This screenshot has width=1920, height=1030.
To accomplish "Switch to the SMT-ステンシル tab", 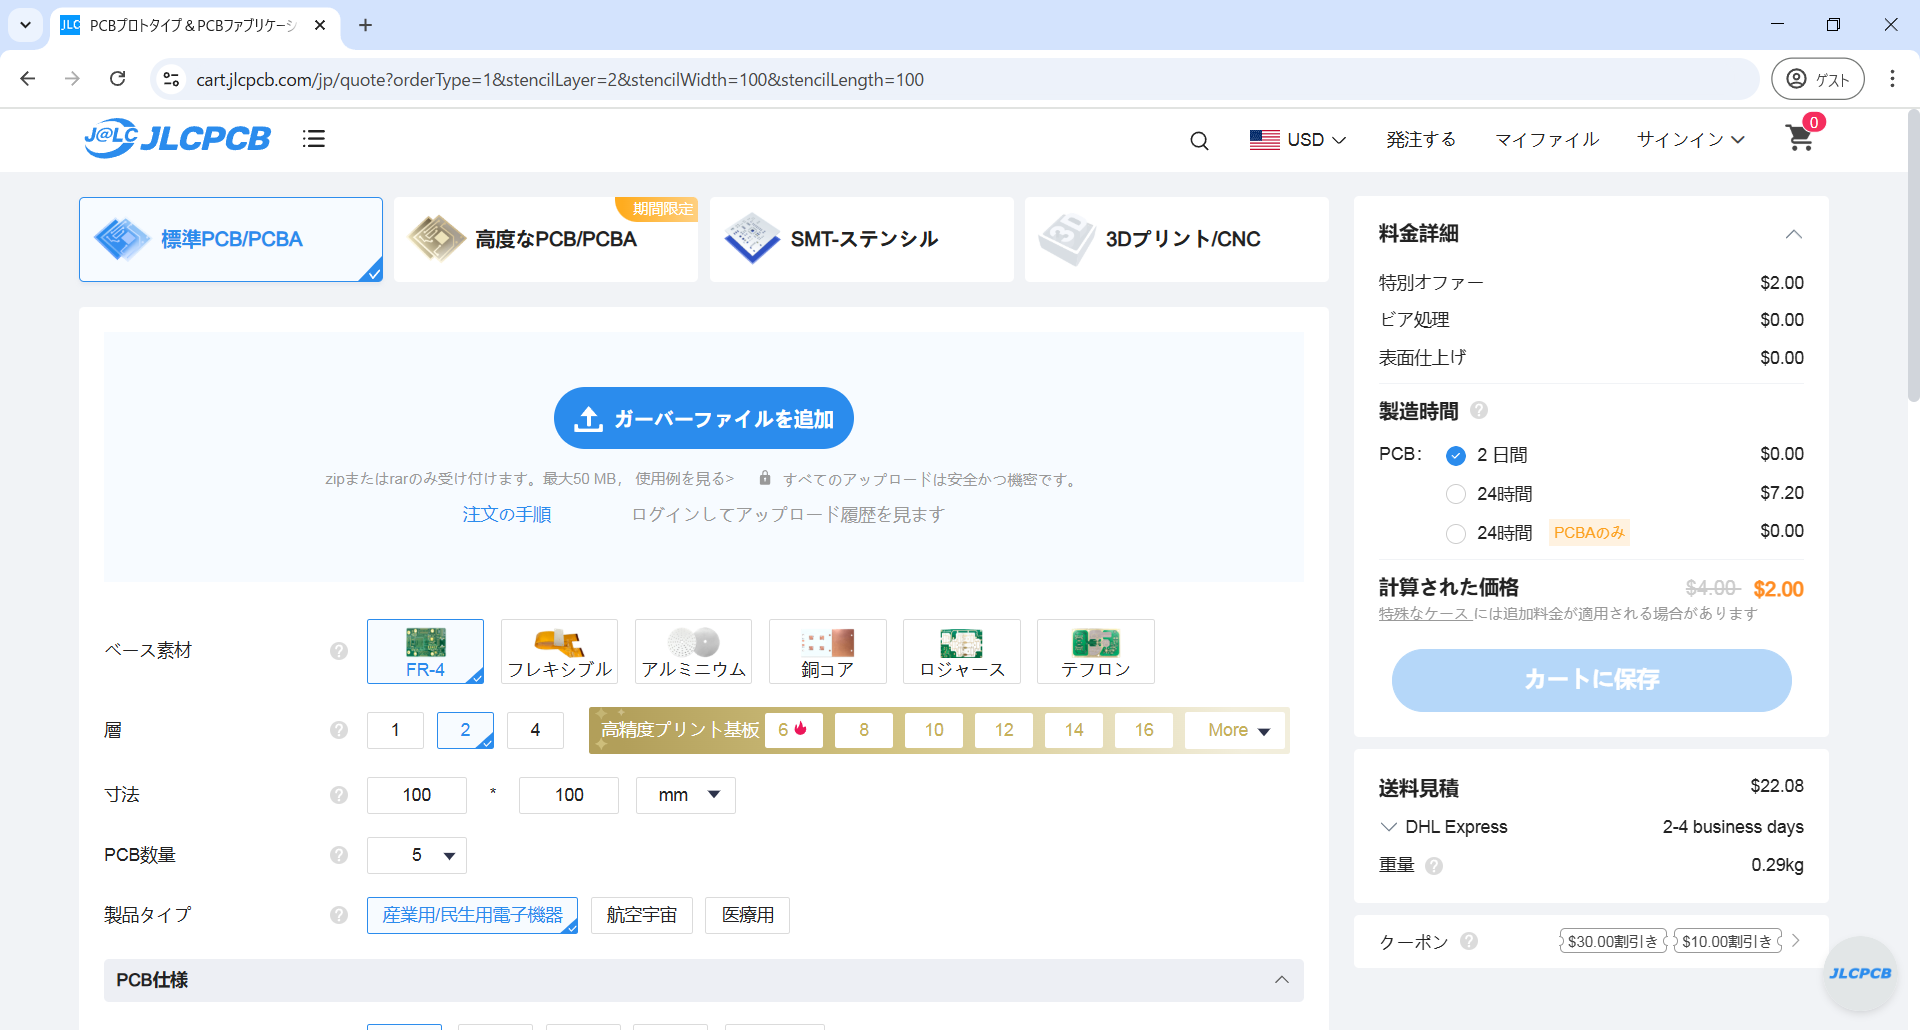I will pyautogui.click(x=861, y=239).
